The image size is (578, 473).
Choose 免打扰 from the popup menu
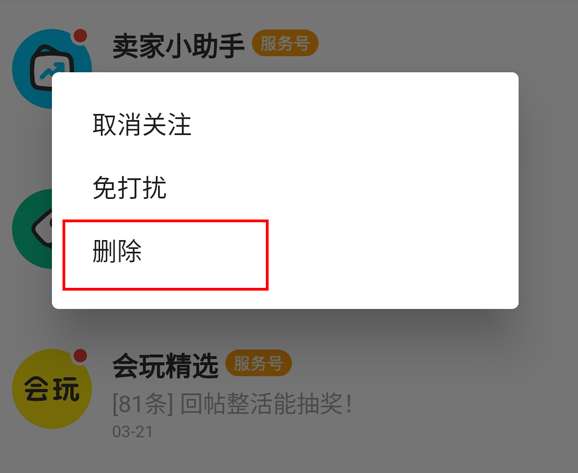129,188
